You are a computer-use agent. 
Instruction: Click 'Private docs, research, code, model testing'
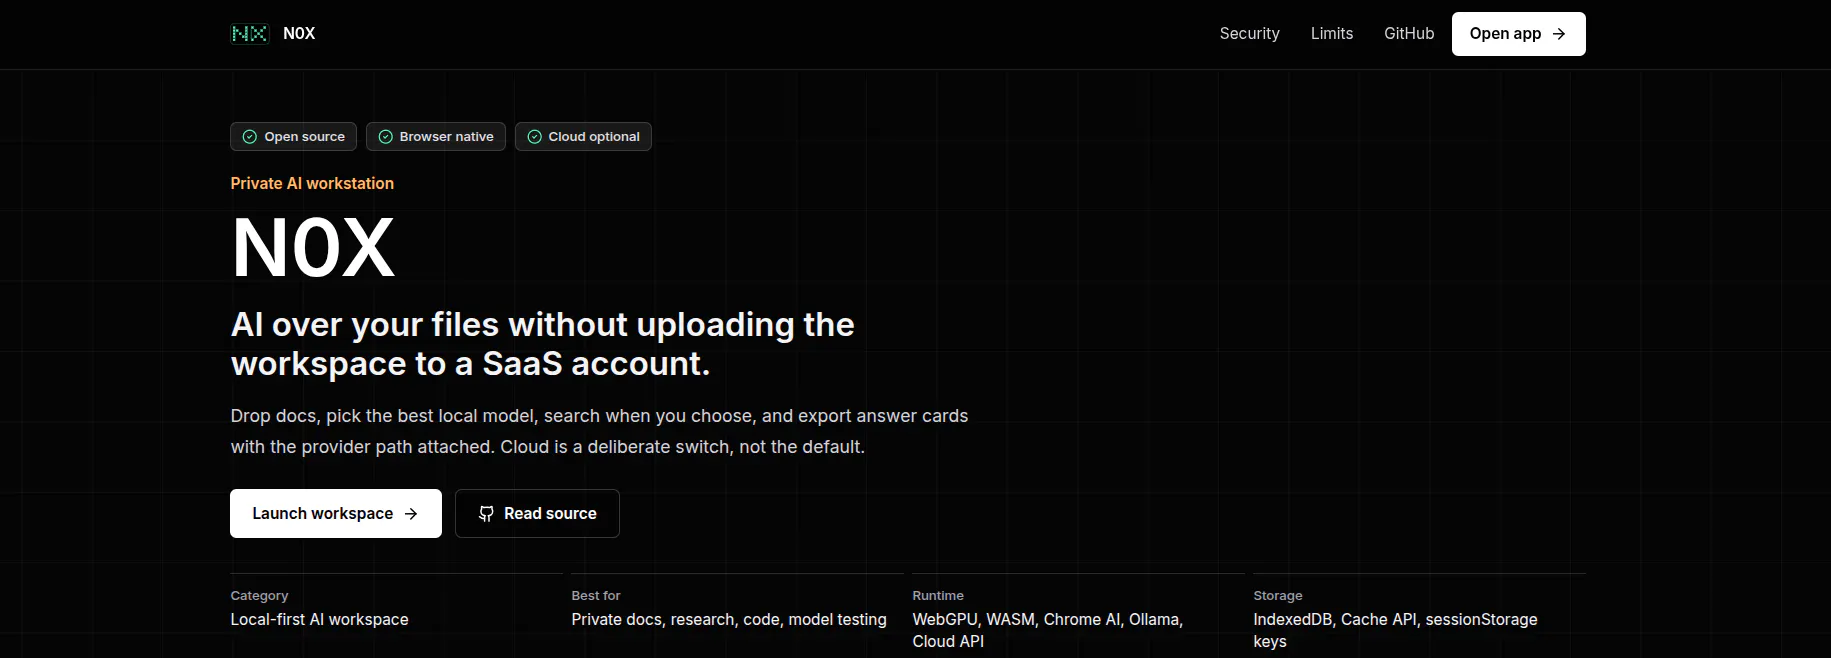pyautogui.click(x=729, y=620)
